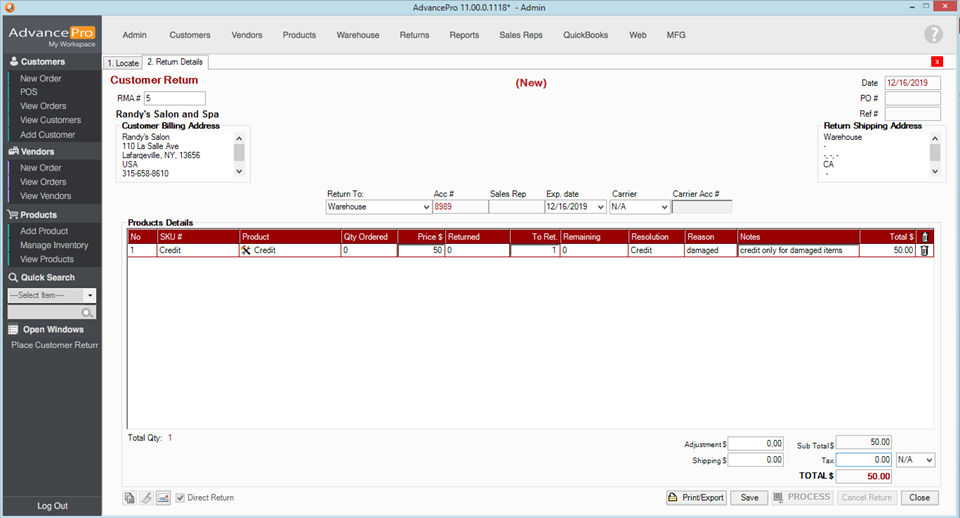The image size is (960, 518).
Task: Click the Print/Export button
Action: point(696,497)
